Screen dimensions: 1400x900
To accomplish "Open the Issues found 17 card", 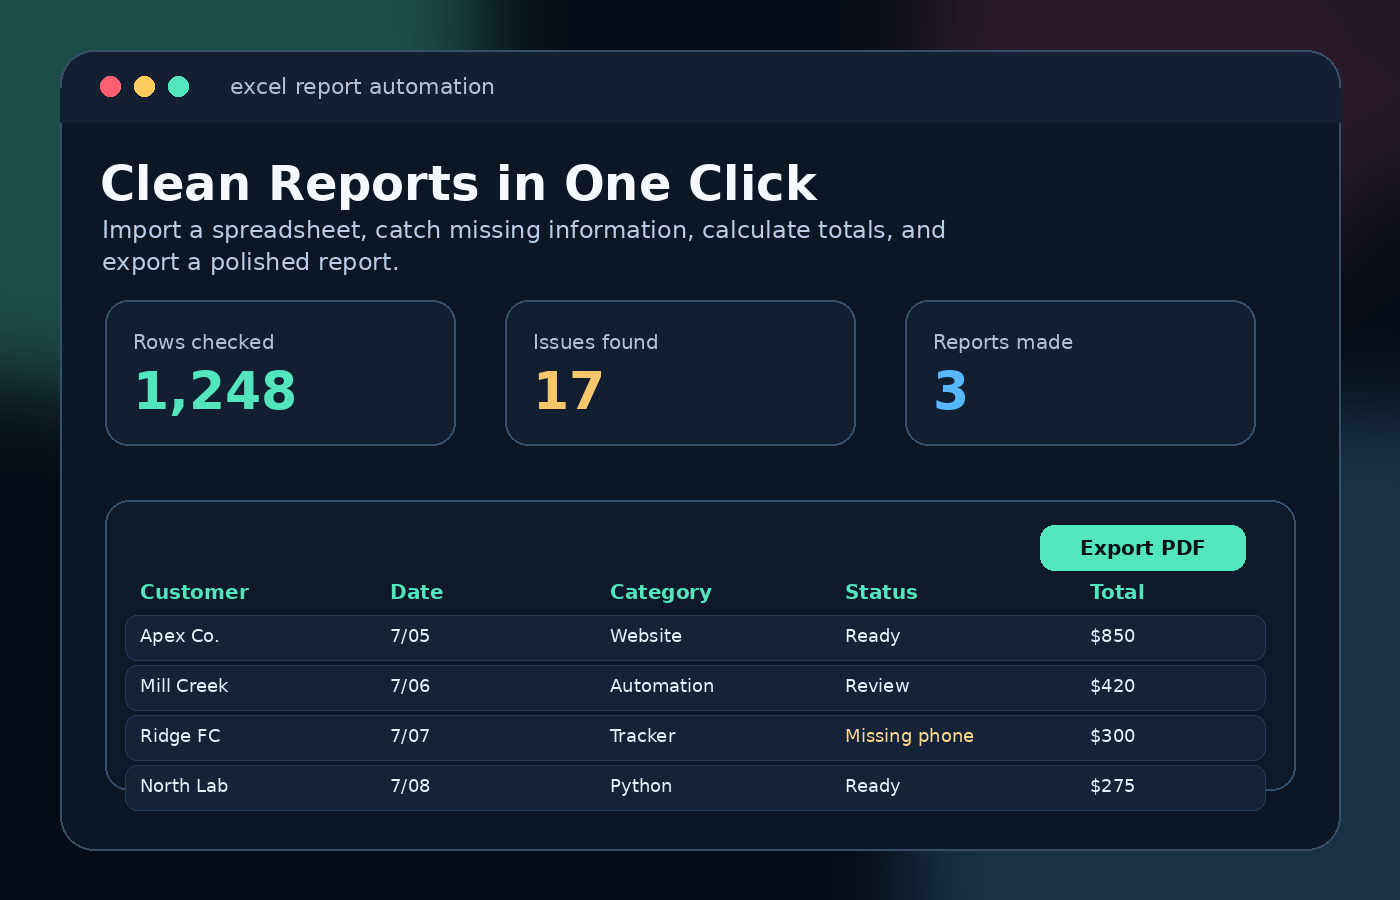I will [x=680, y=373].
